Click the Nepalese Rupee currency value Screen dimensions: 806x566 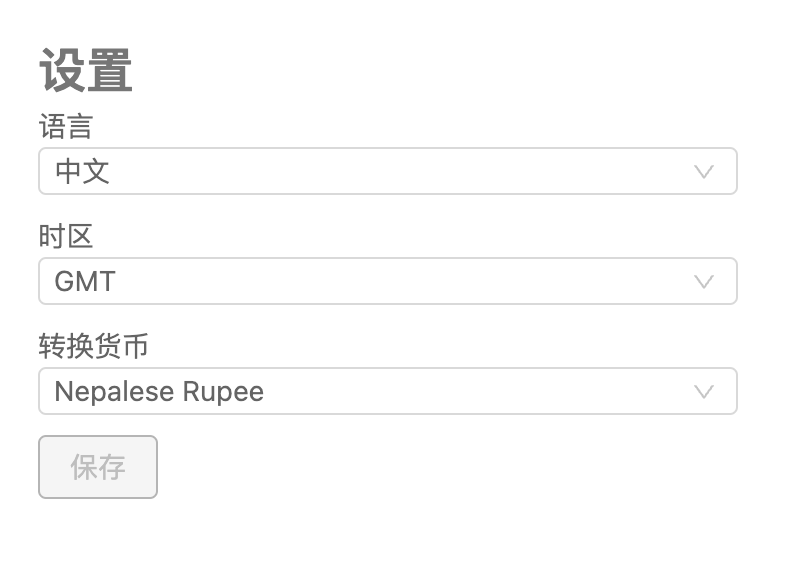159,391
